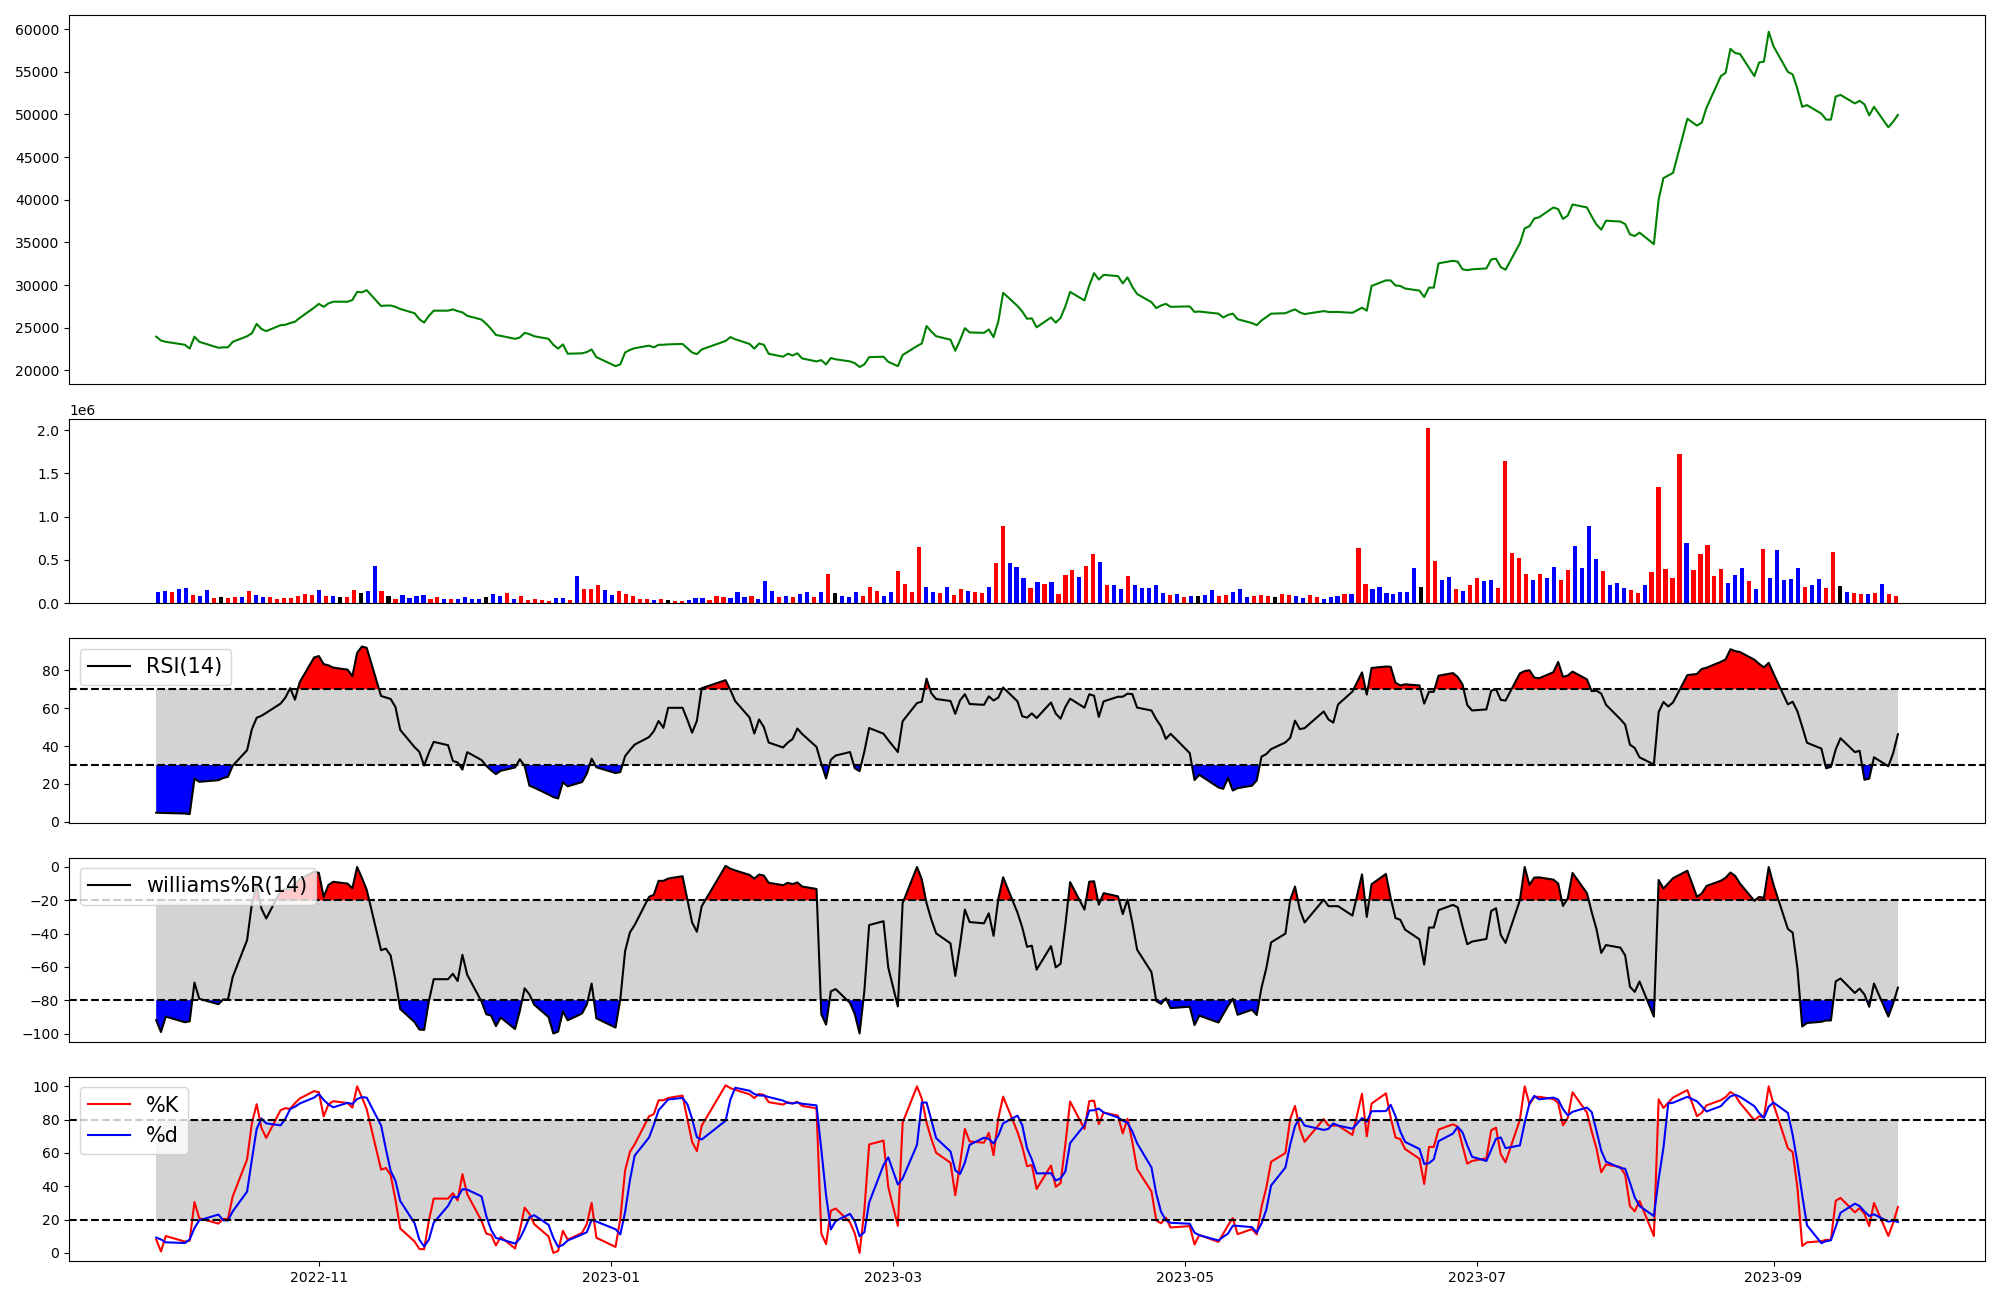Click the RSI(14) legend label

(184, 666)
